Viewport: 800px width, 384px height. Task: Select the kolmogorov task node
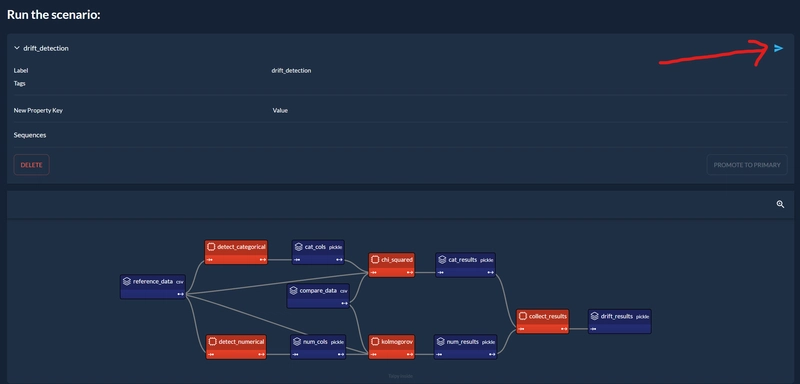coord(392,347)
